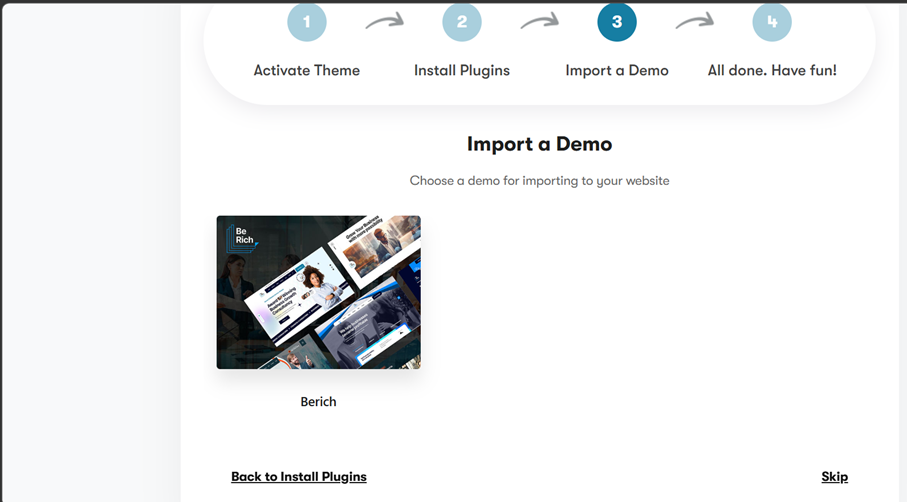
Task: Click the Choose a demo for importing subtitle
Action: point(539,181)
